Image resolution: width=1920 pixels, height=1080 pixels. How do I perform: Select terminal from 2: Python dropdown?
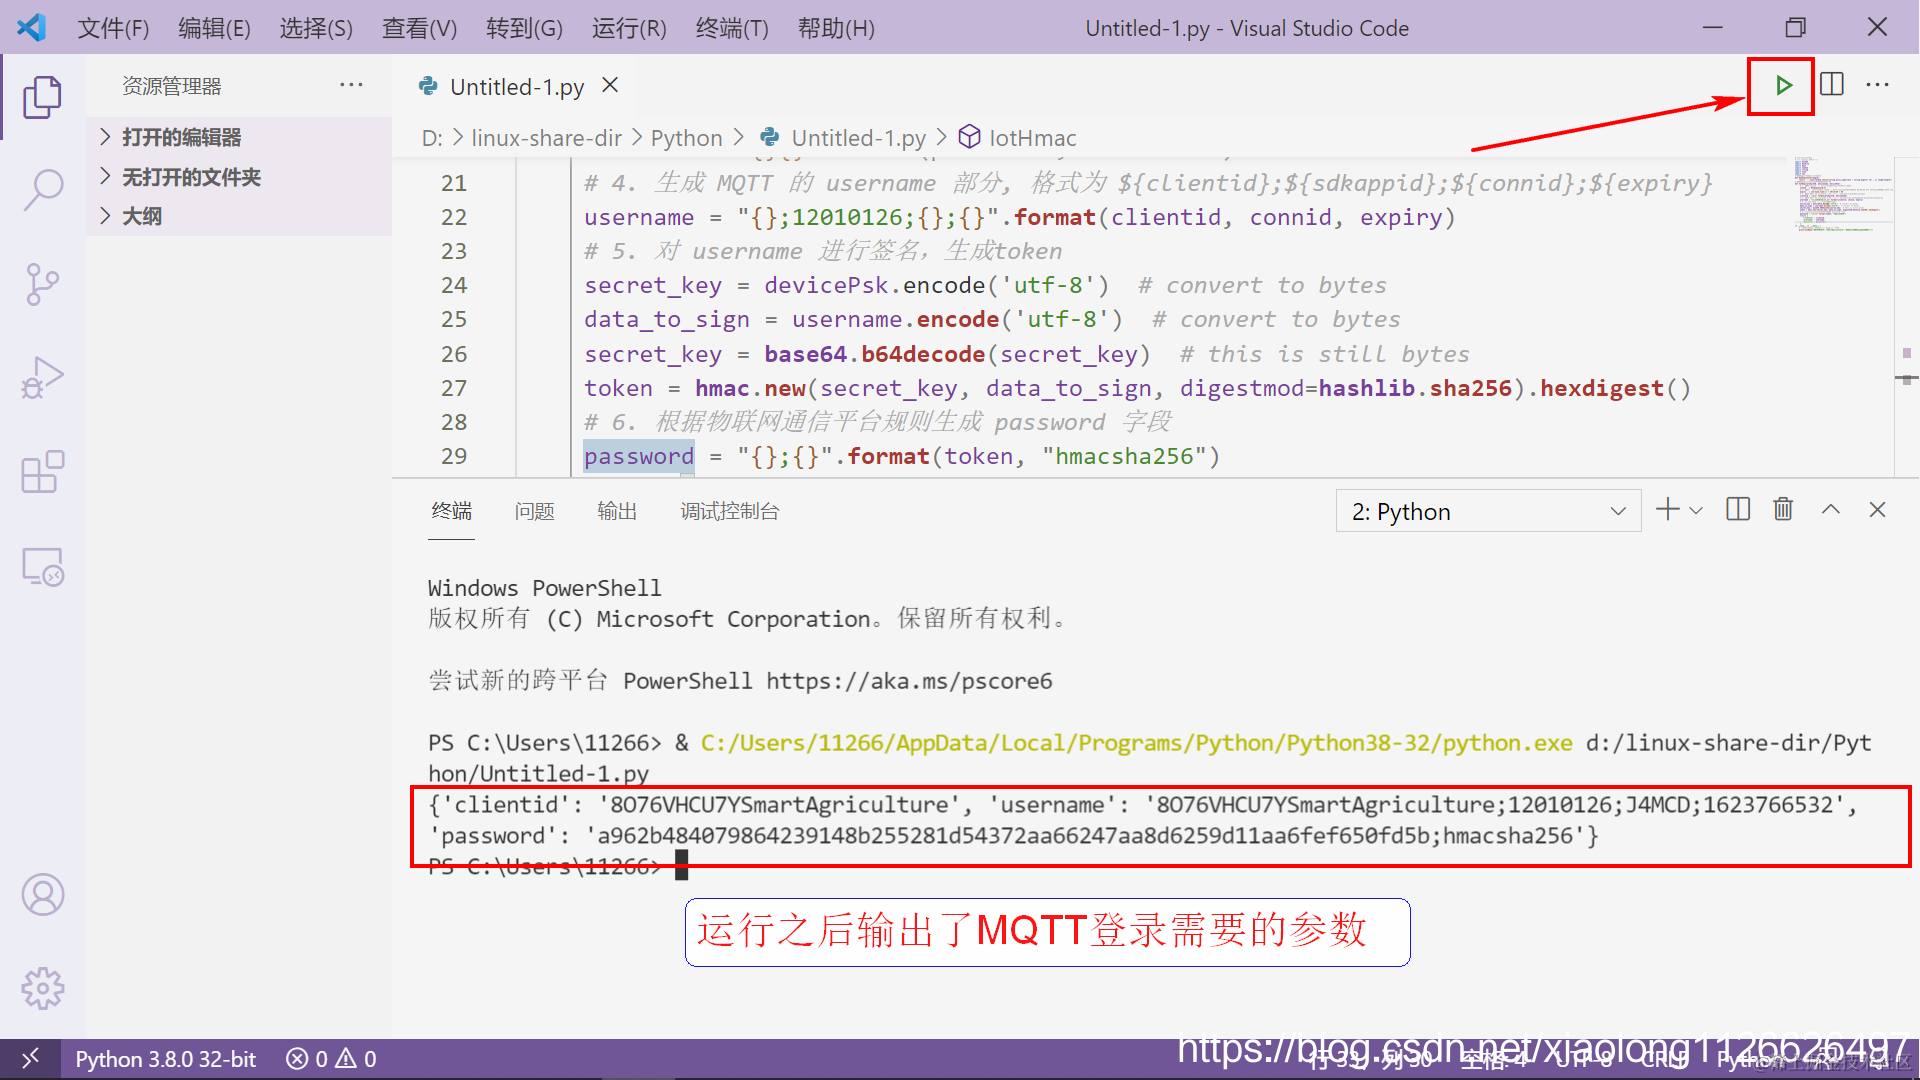pos(1488,511)
